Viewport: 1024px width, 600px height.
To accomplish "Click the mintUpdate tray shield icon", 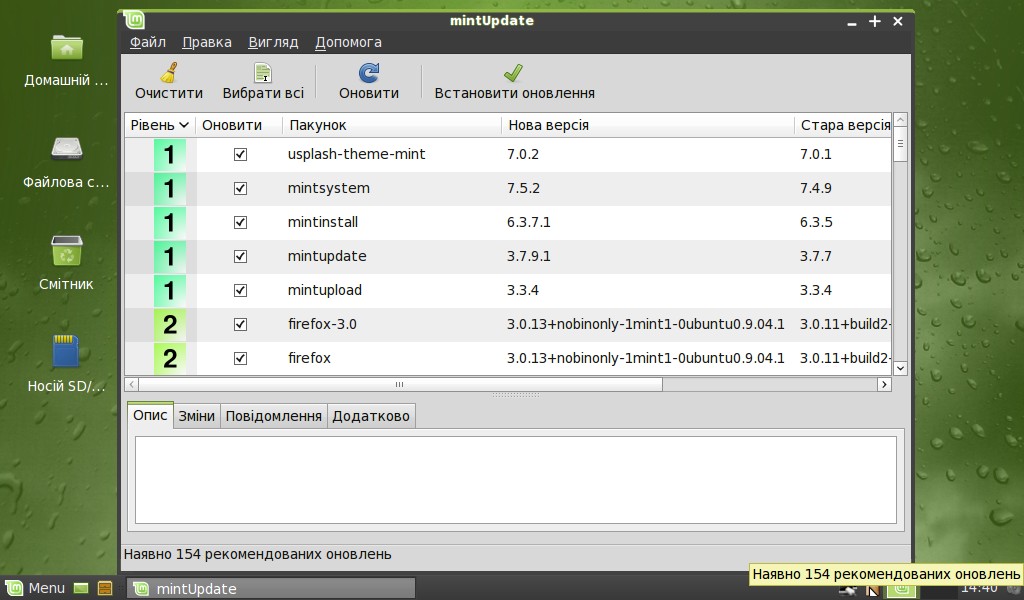I will (x=901, y=590).
